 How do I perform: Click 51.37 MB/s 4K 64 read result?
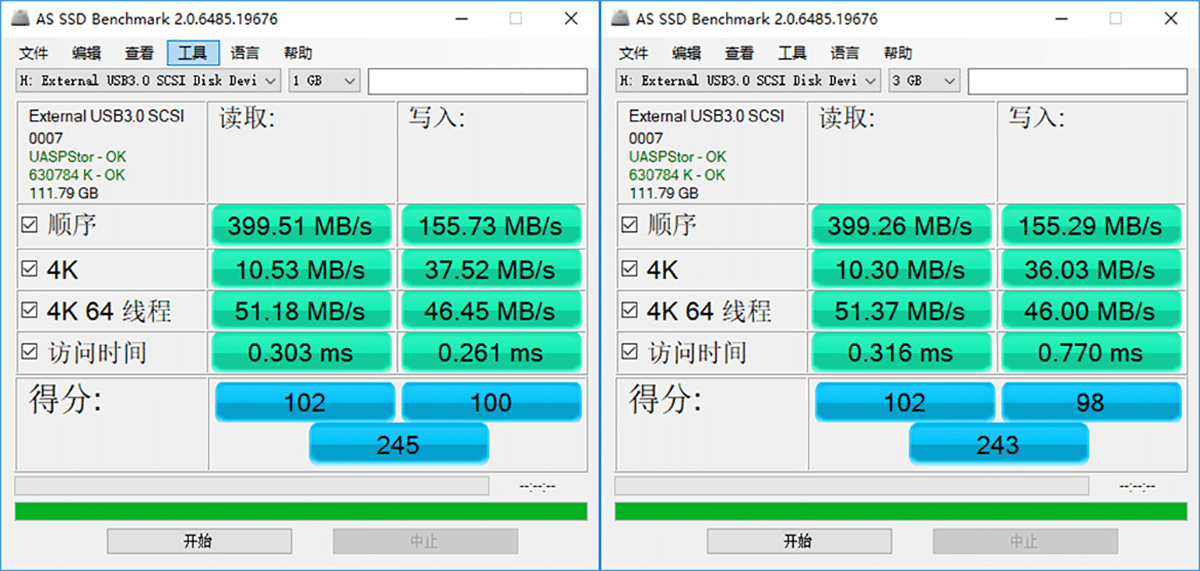tap(901, 311)
